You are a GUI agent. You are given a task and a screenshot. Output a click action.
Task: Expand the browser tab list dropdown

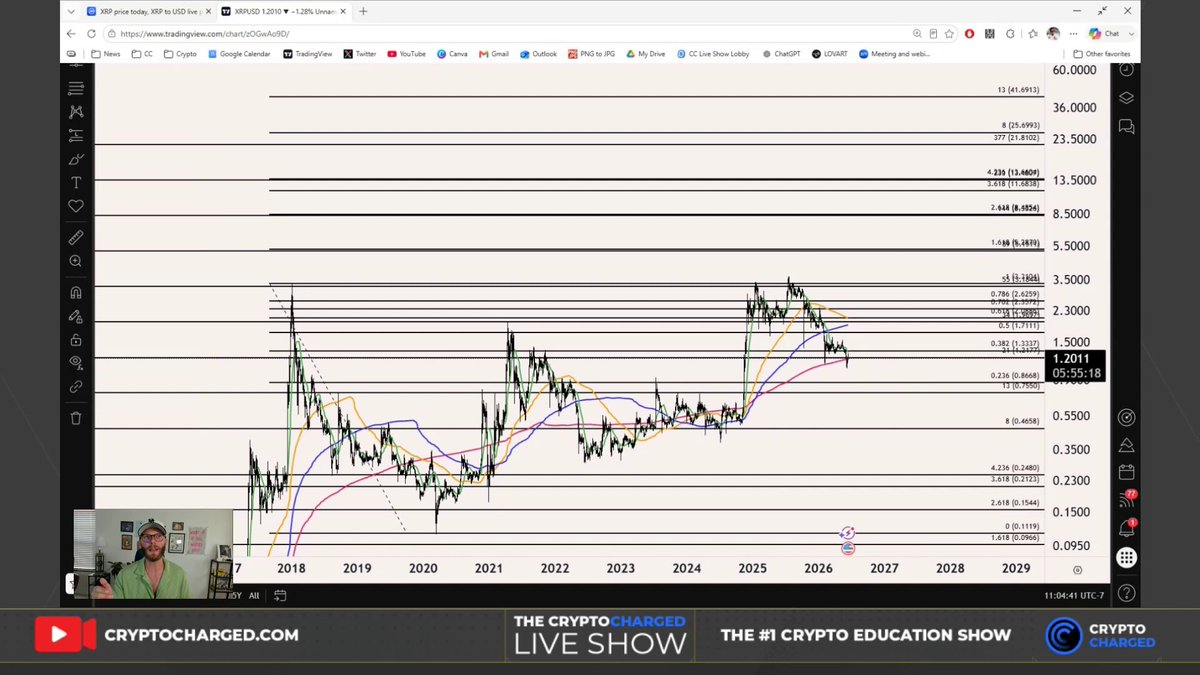(x=71, y=11)
